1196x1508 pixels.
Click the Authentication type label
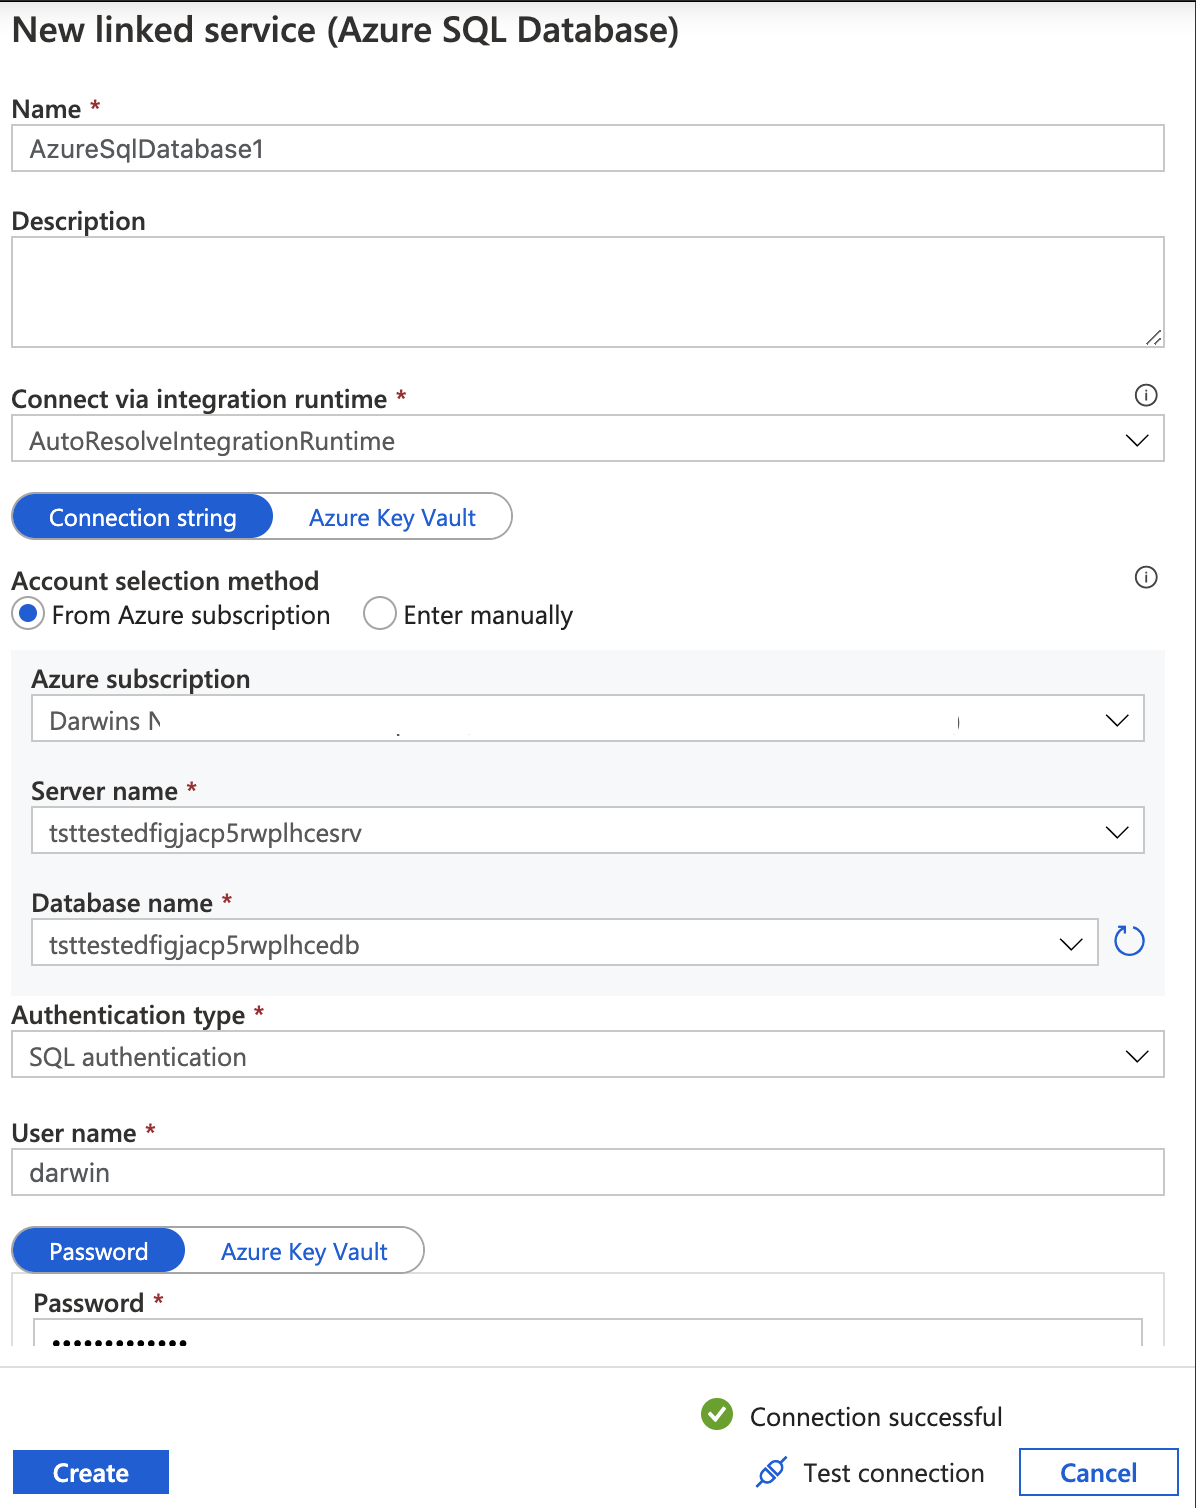tap(128, 1015)
